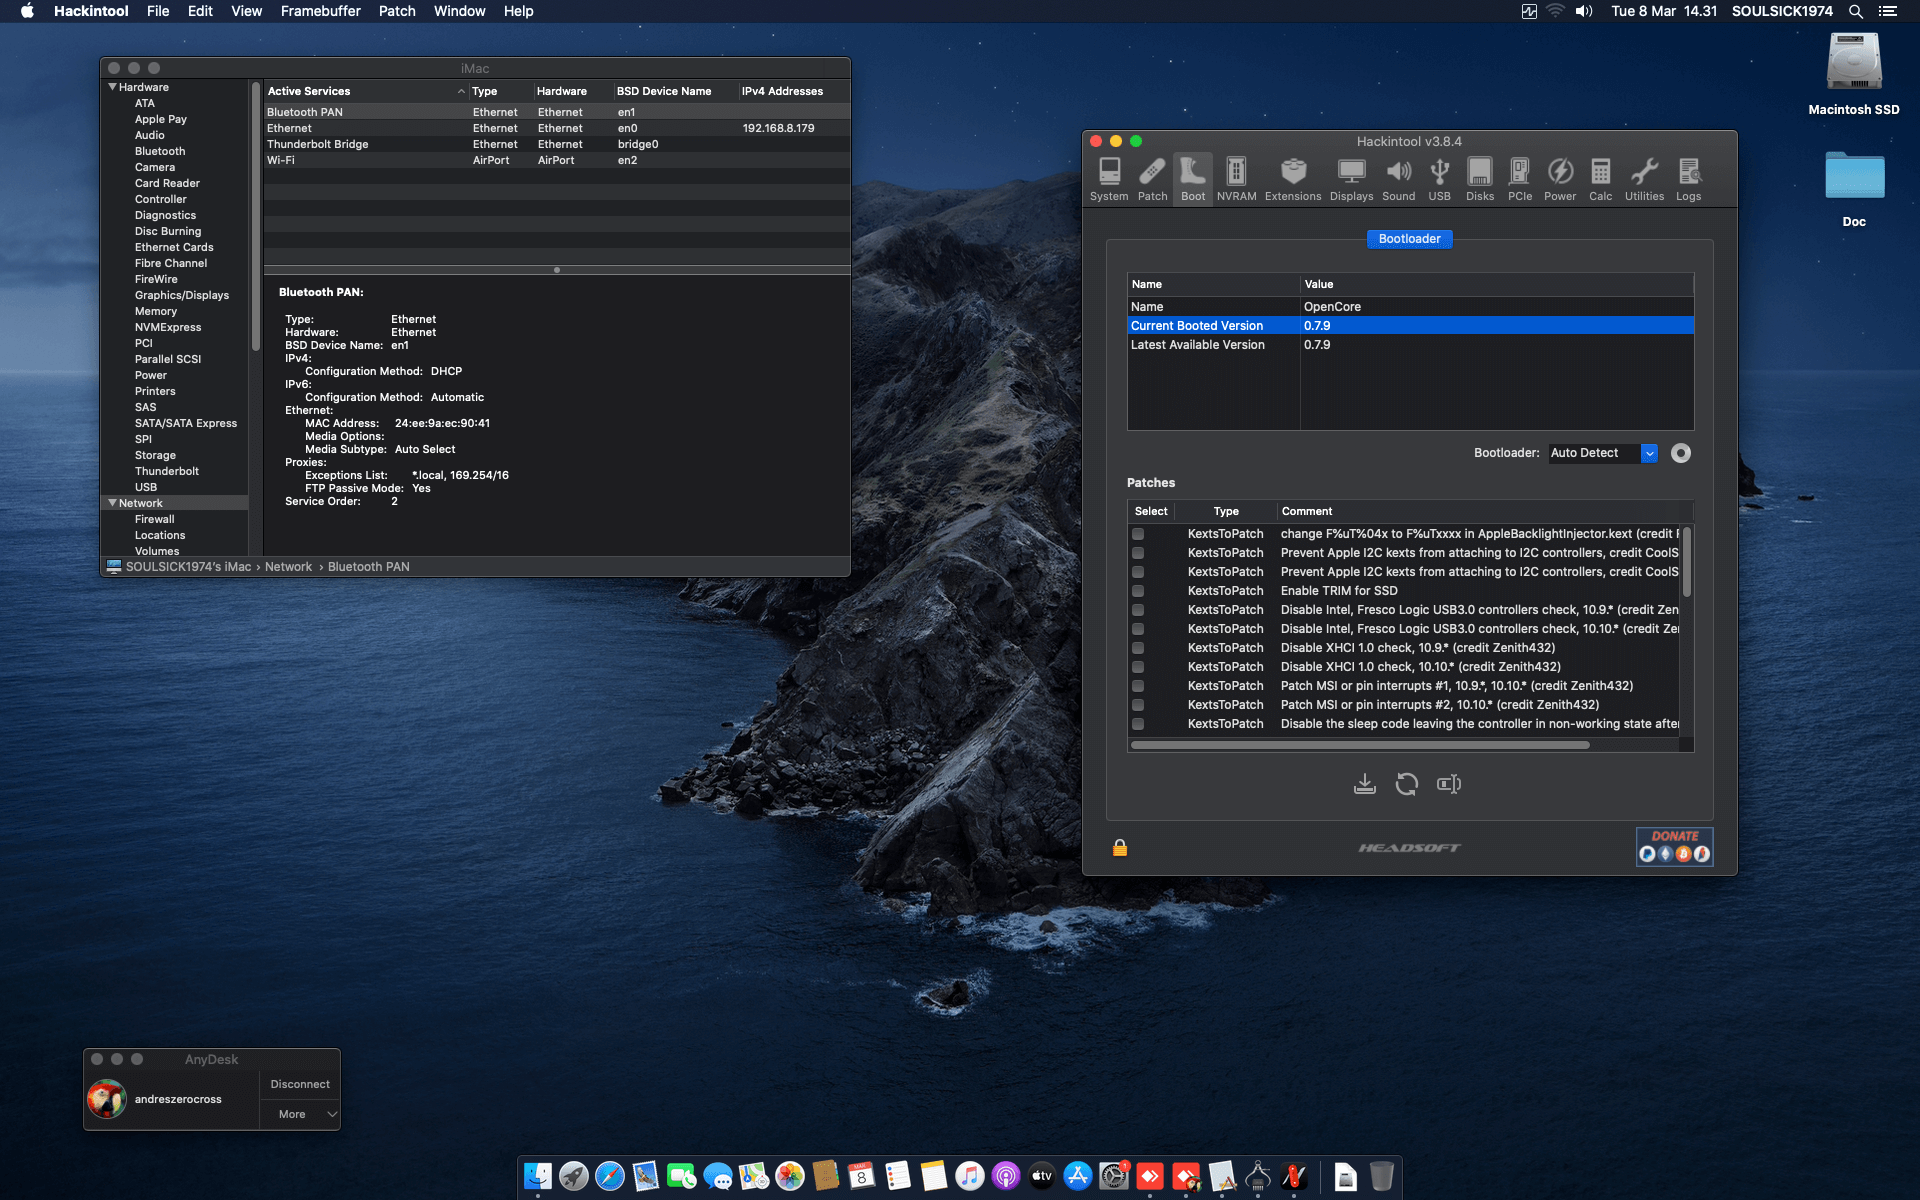
Task: Click the Network breadcrumb in the path bar
Action: [288, 567]
